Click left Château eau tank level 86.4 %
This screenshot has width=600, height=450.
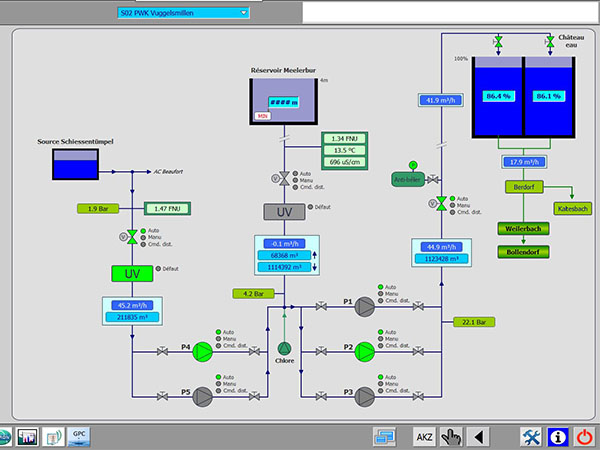pos(498,96)
